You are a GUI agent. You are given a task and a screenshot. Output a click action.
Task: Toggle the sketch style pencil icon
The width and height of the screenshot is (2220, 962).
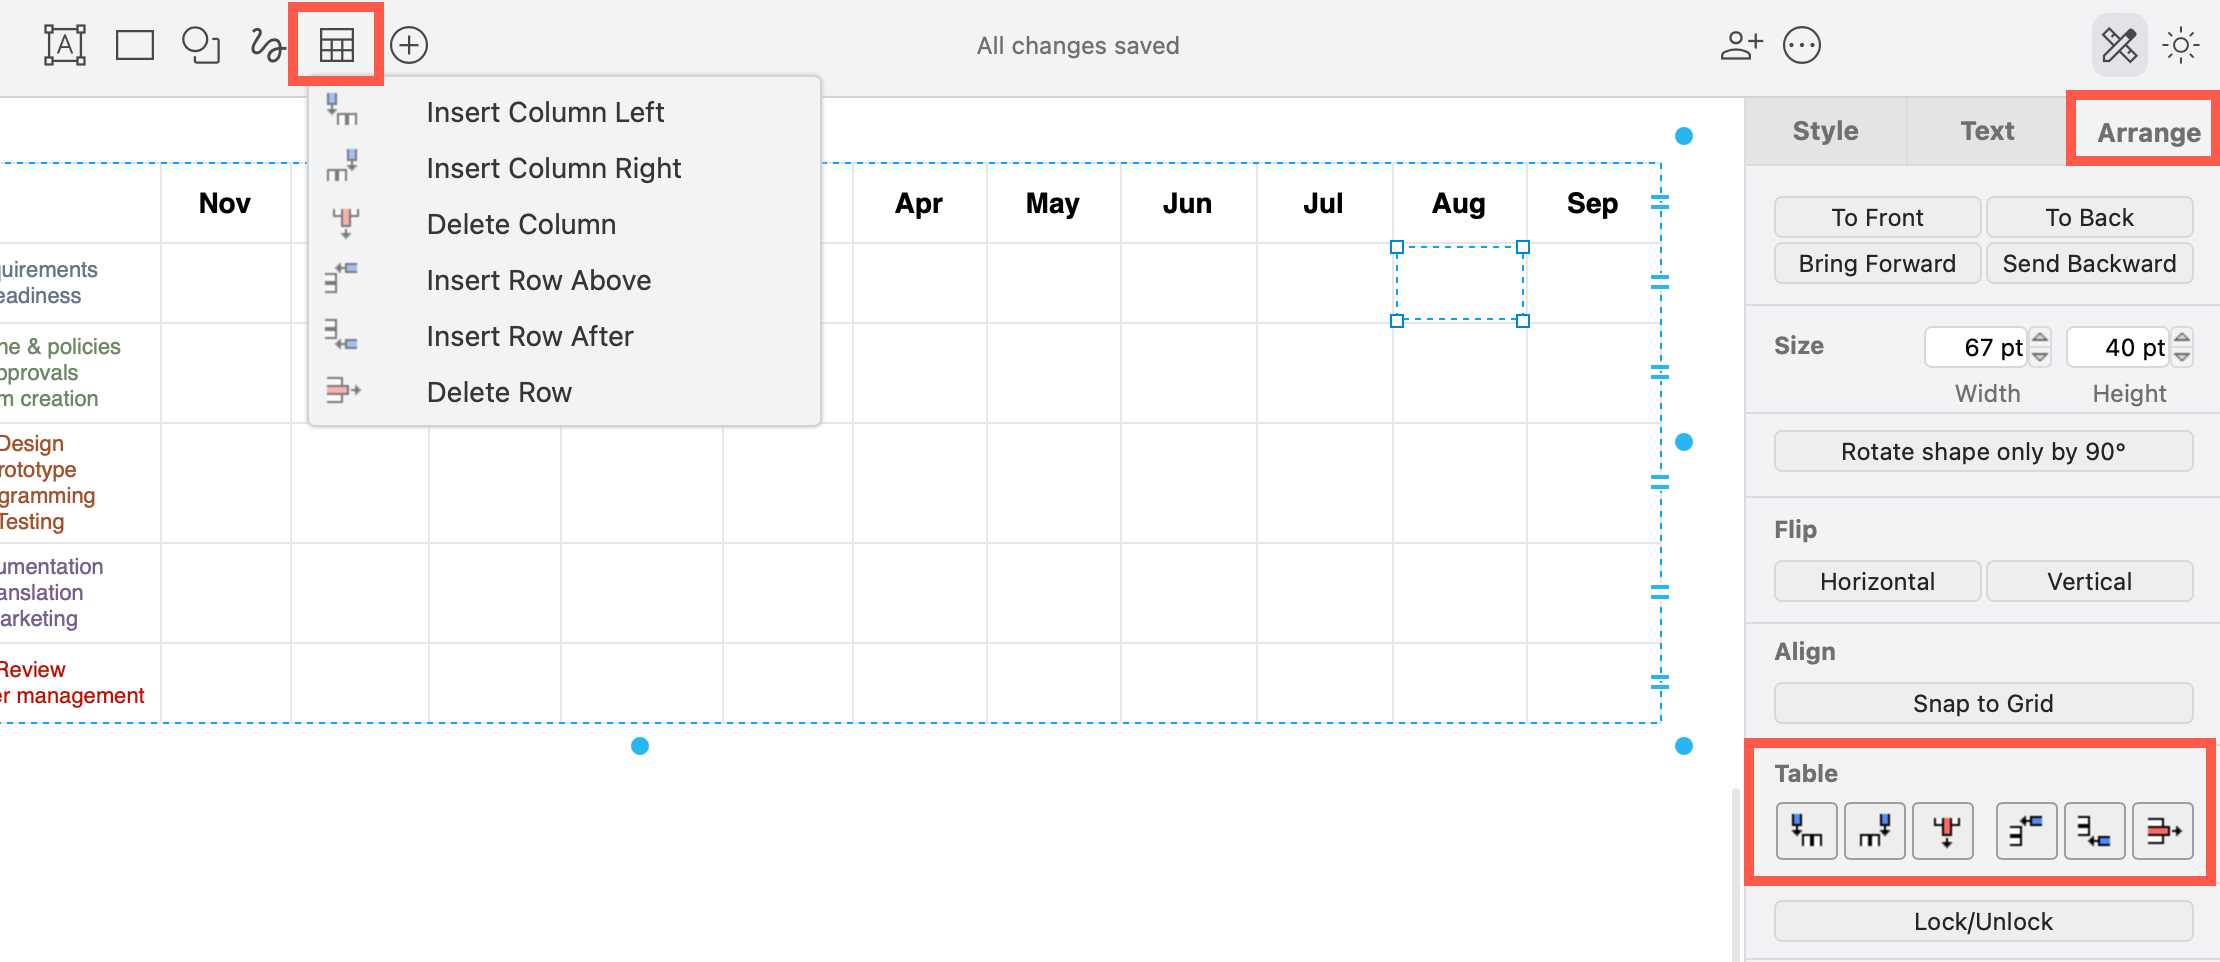coord(2119,44)
